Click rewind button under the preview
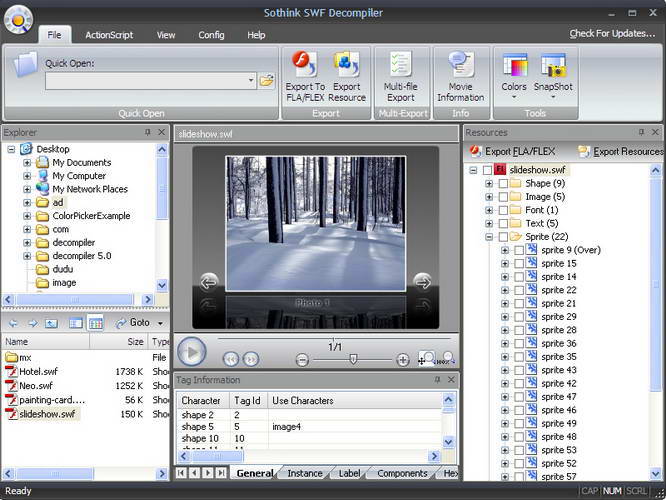The height and width of the screenshot is (500, 666). [x=231, y=360]
